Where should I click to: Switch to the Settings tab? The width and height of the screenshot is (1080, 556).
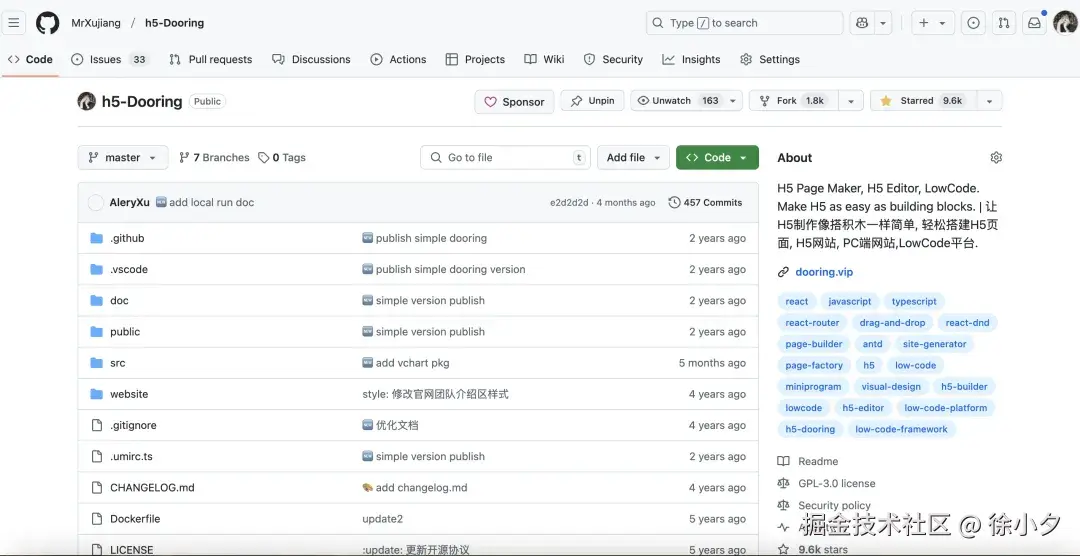770,59
